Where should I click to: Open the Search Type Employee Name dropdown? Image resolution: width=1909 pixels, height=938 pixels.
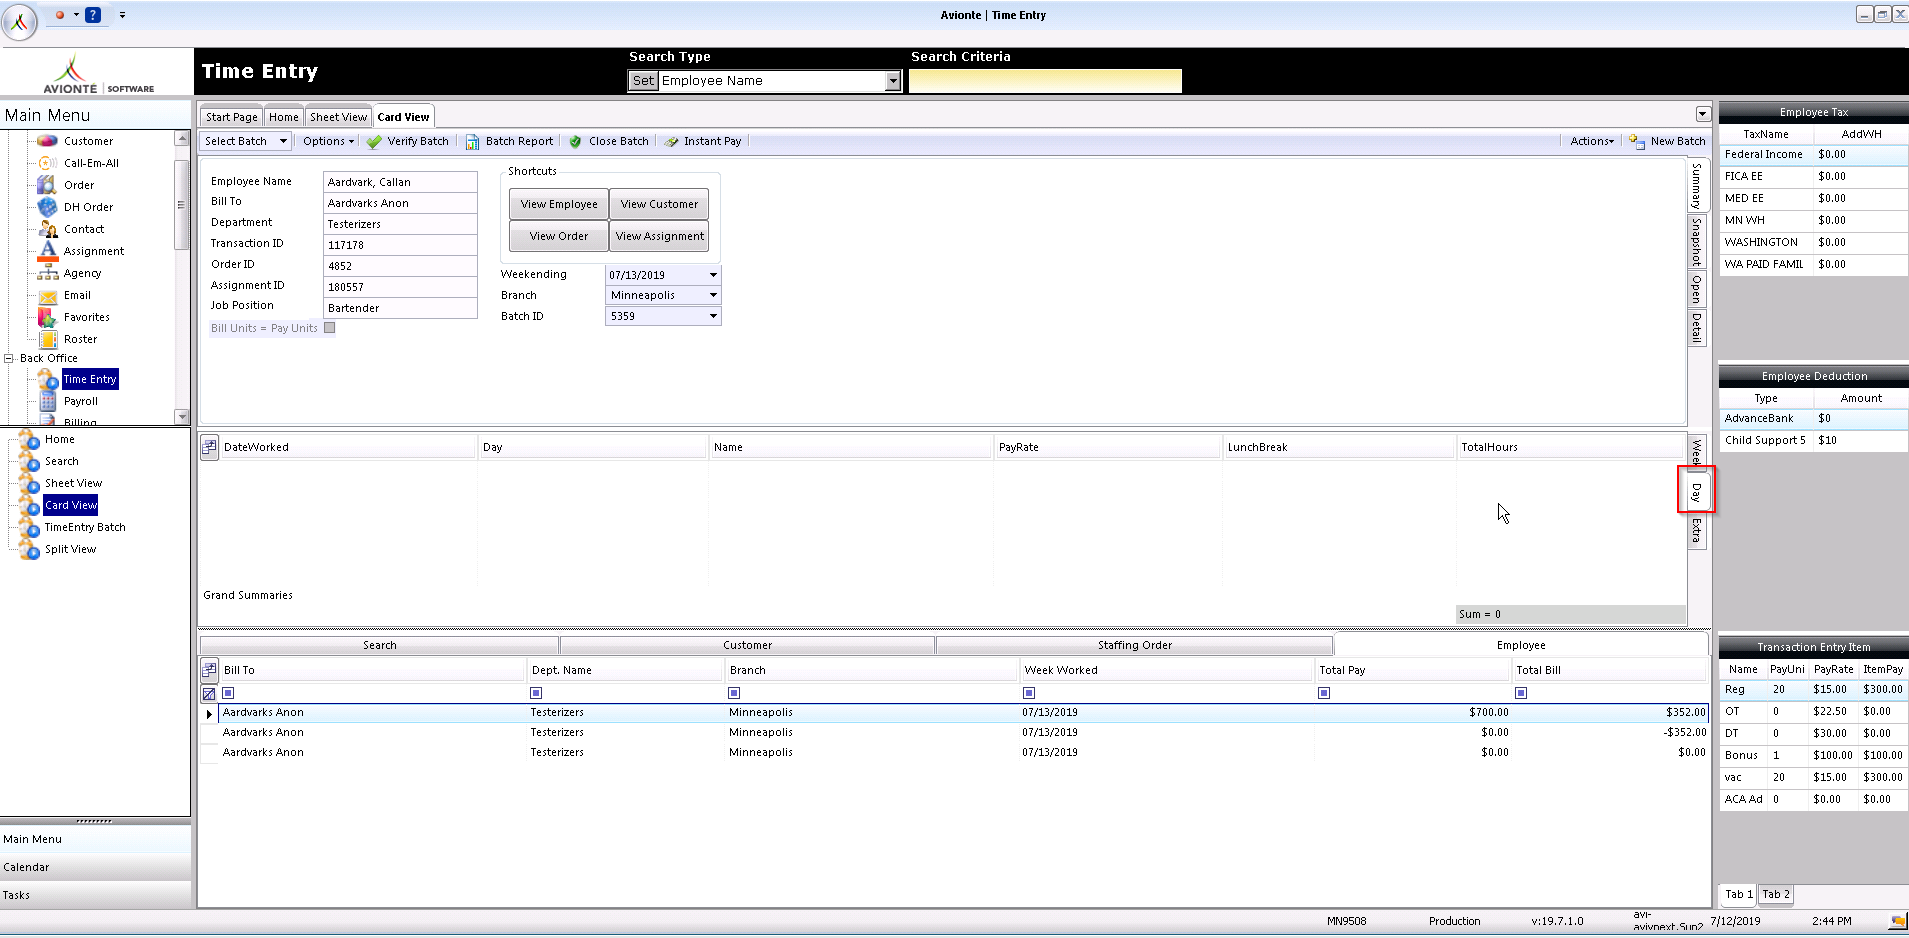click(x=893, y=81)
